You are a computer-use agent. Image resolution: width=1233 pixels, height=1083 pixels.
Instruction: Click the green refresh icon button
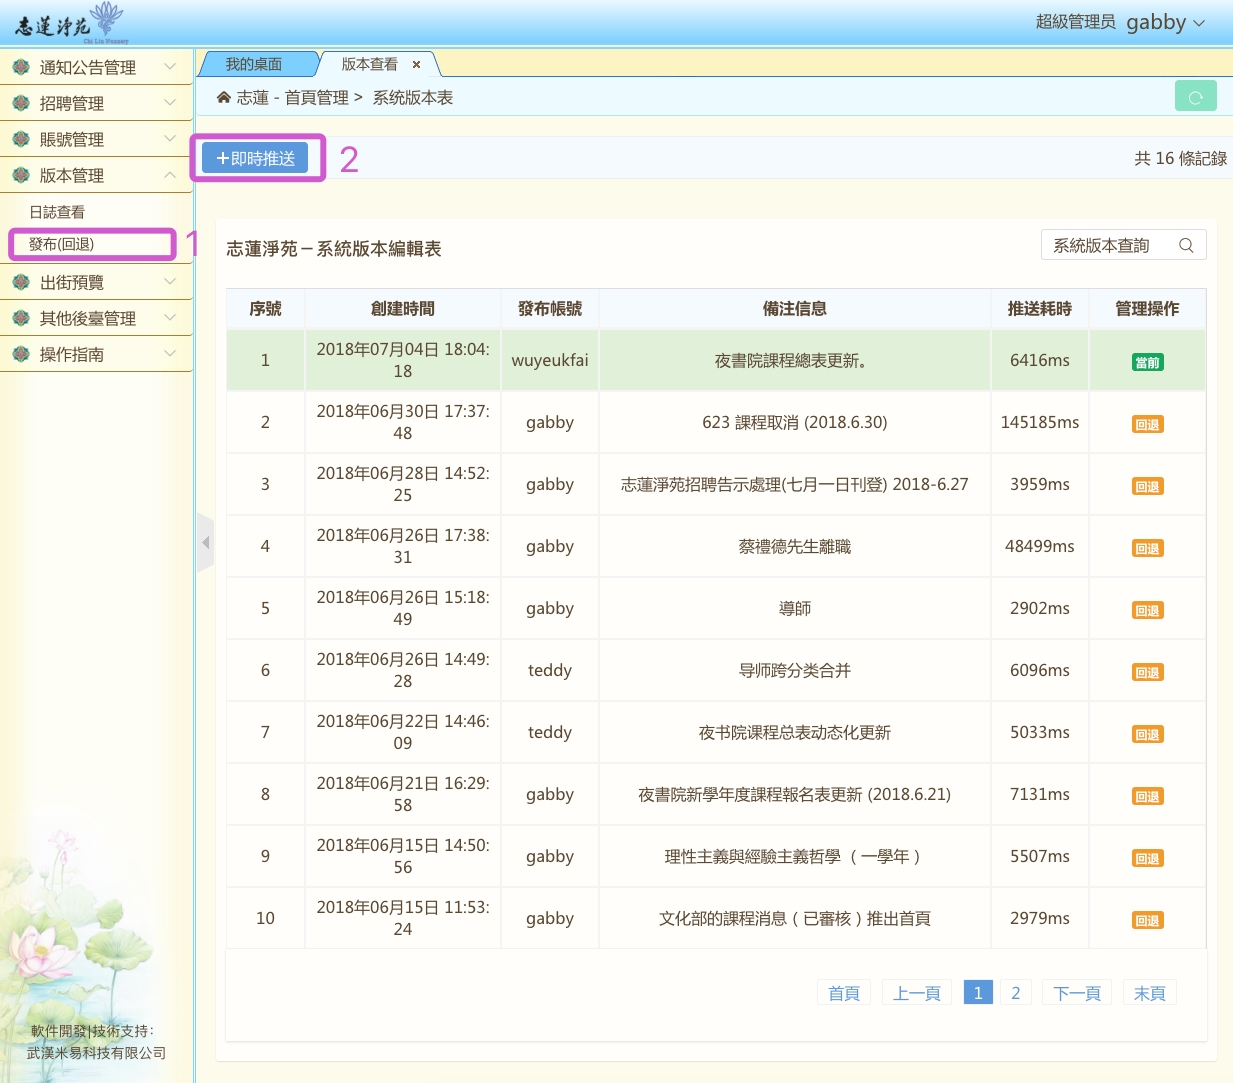(1195, 96)
